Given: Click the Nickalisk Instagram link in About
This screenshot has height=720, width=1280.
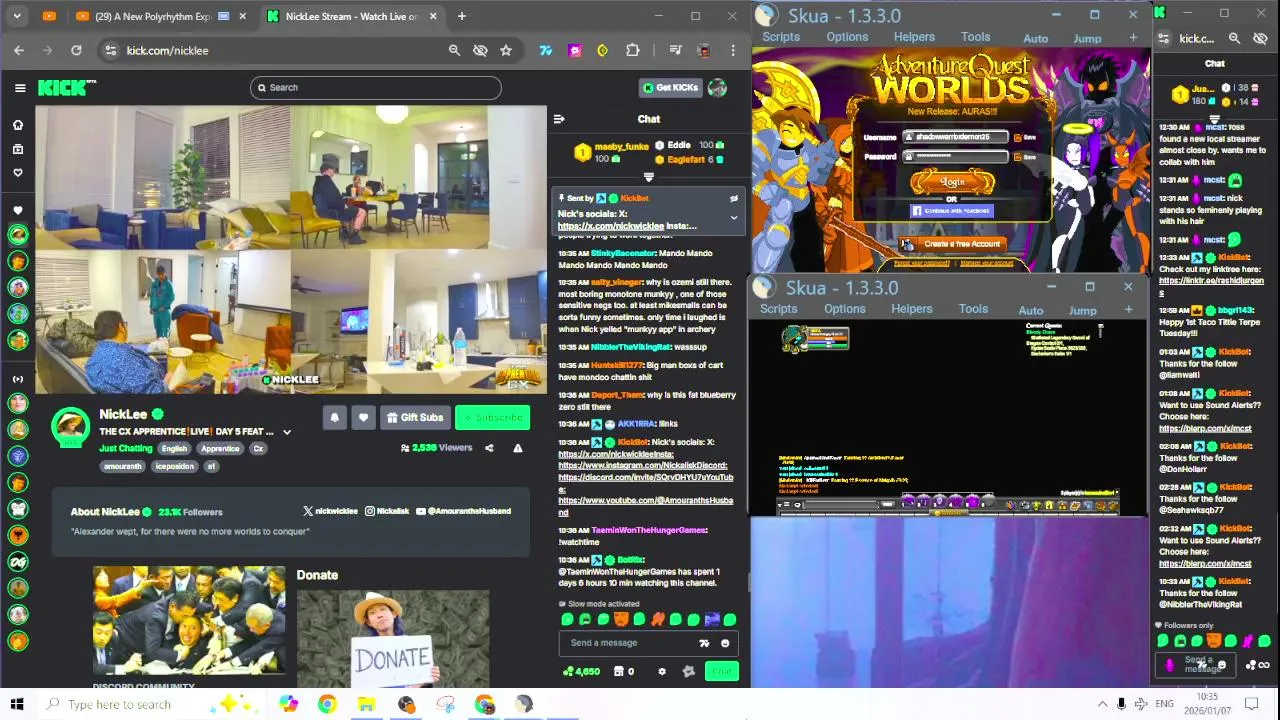Looking at the screenshot, I should click(387, 511).
